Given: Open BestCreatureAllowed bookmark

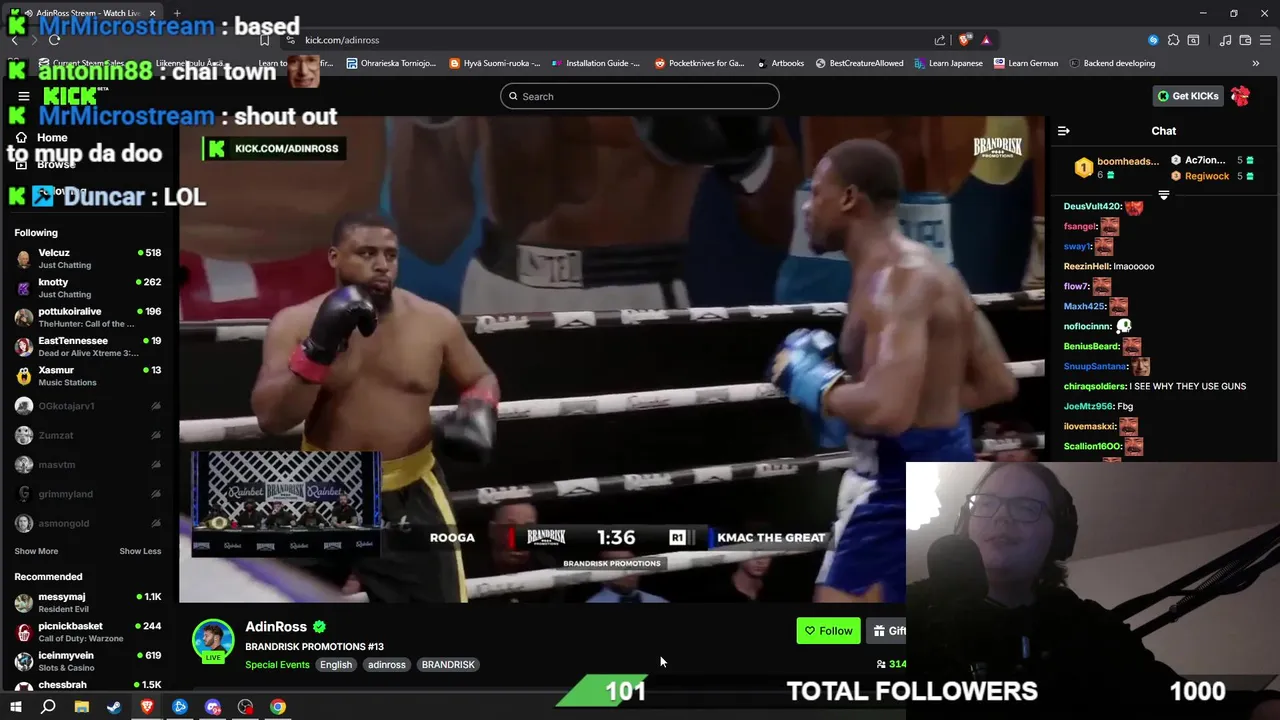Looking at the screenshot, I should (x=859, y=63).
